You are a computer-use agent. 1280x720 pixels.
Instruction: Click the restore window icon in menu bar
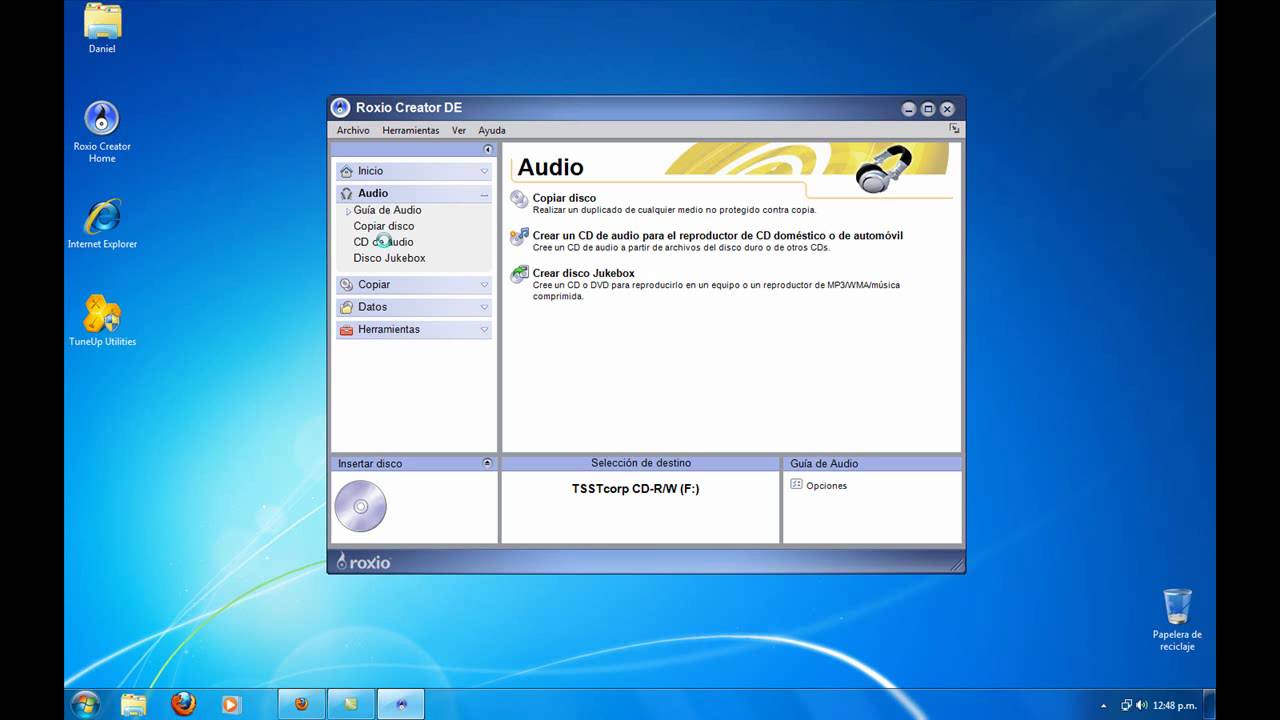955,129
